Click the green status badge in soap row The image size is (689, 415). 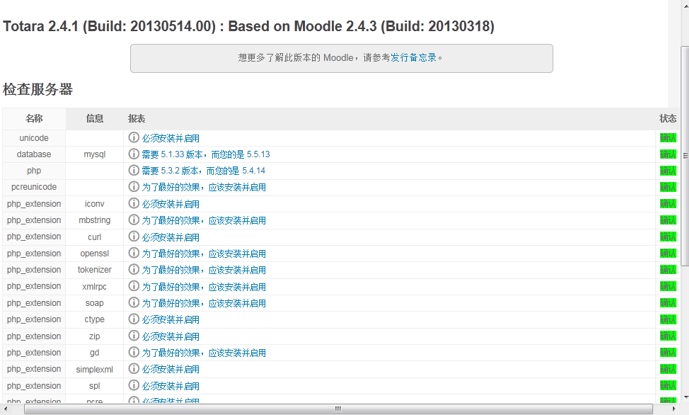click(x=668, y=303)
